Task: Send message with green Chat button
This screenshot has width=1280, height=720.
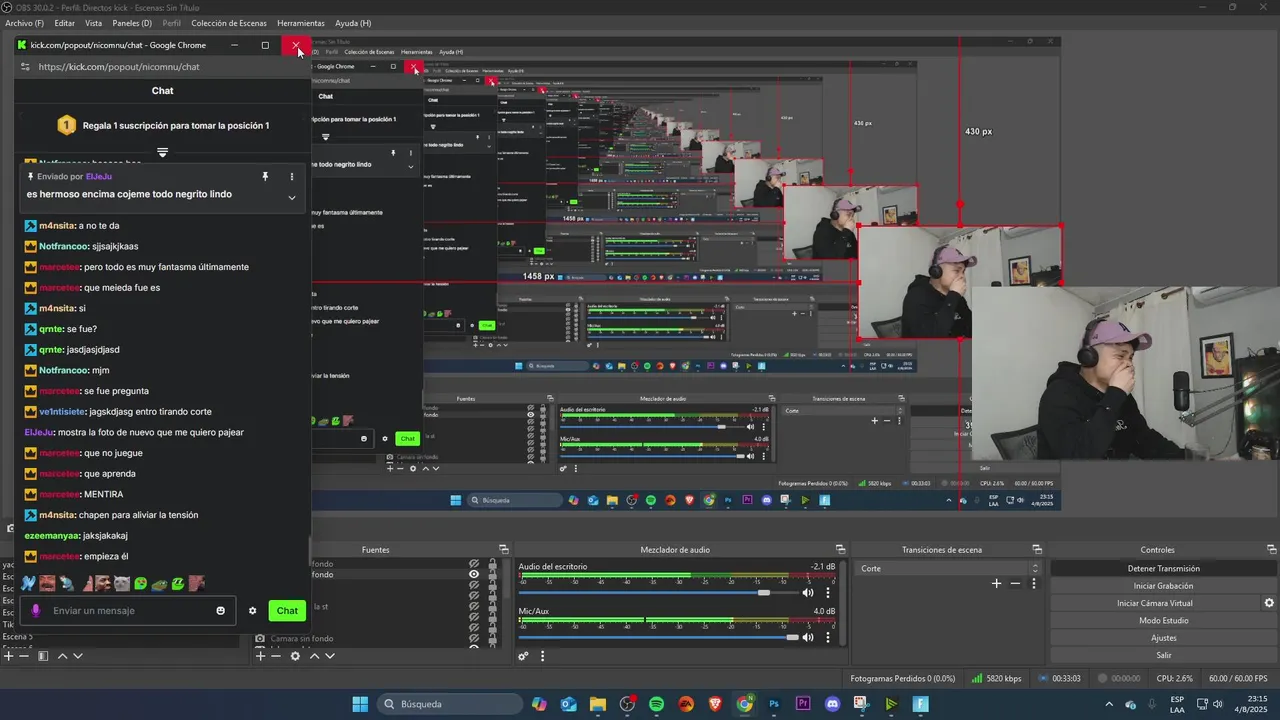Action: [x=287, y=611]
